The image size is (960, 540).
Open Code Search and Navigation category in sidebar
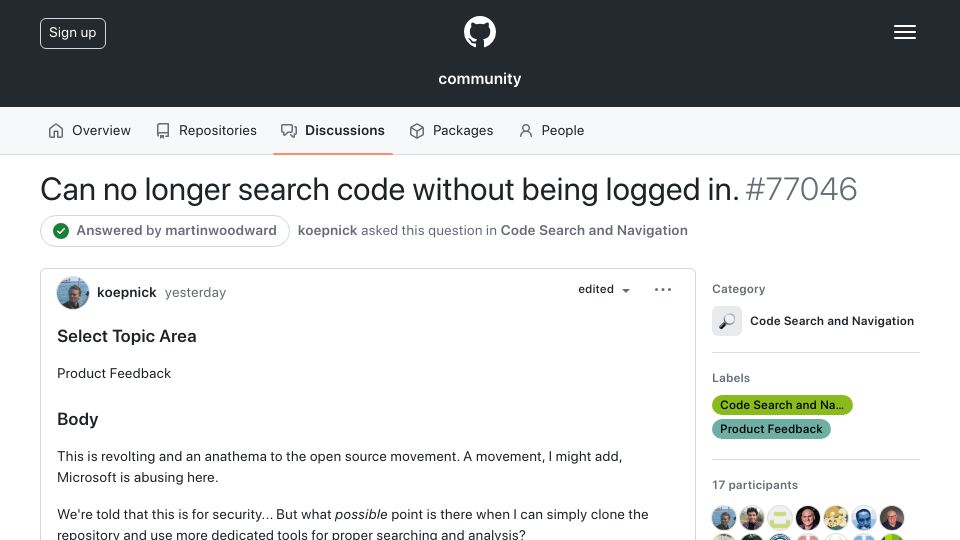[x=831, y=321]
